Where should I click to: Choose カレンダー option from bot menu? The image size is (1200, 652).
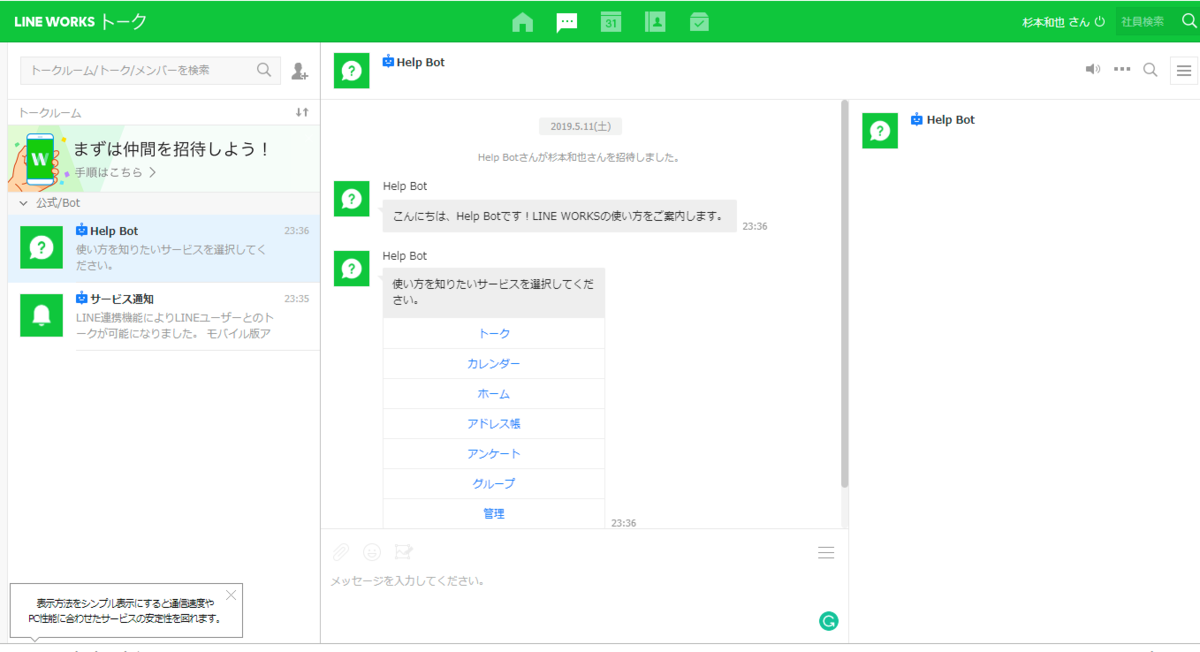(494, 363)
